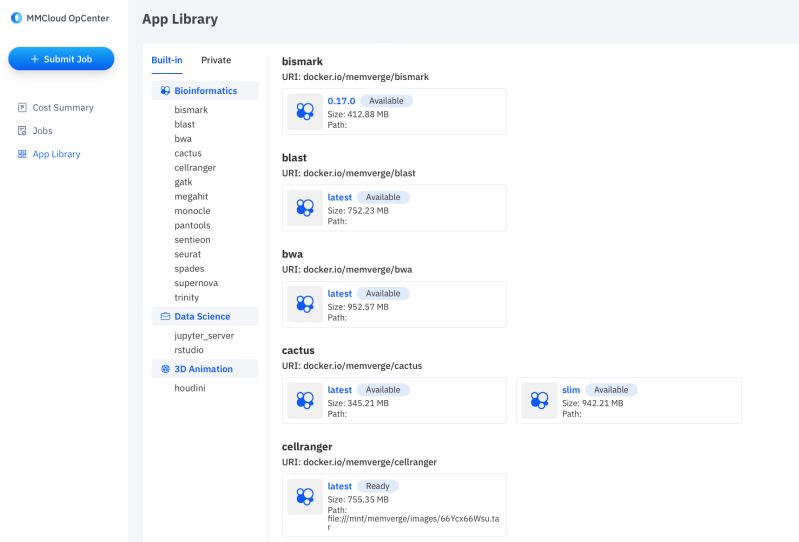Click the Available badge on bismark 0.17.0
Screen dimensions: 799x542
tap(386, 101)
